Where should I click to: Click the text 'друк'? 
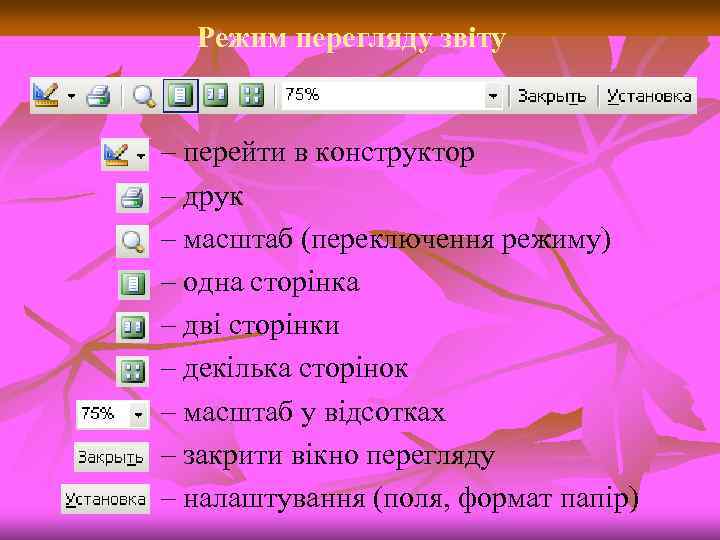[x=213, y=197]
